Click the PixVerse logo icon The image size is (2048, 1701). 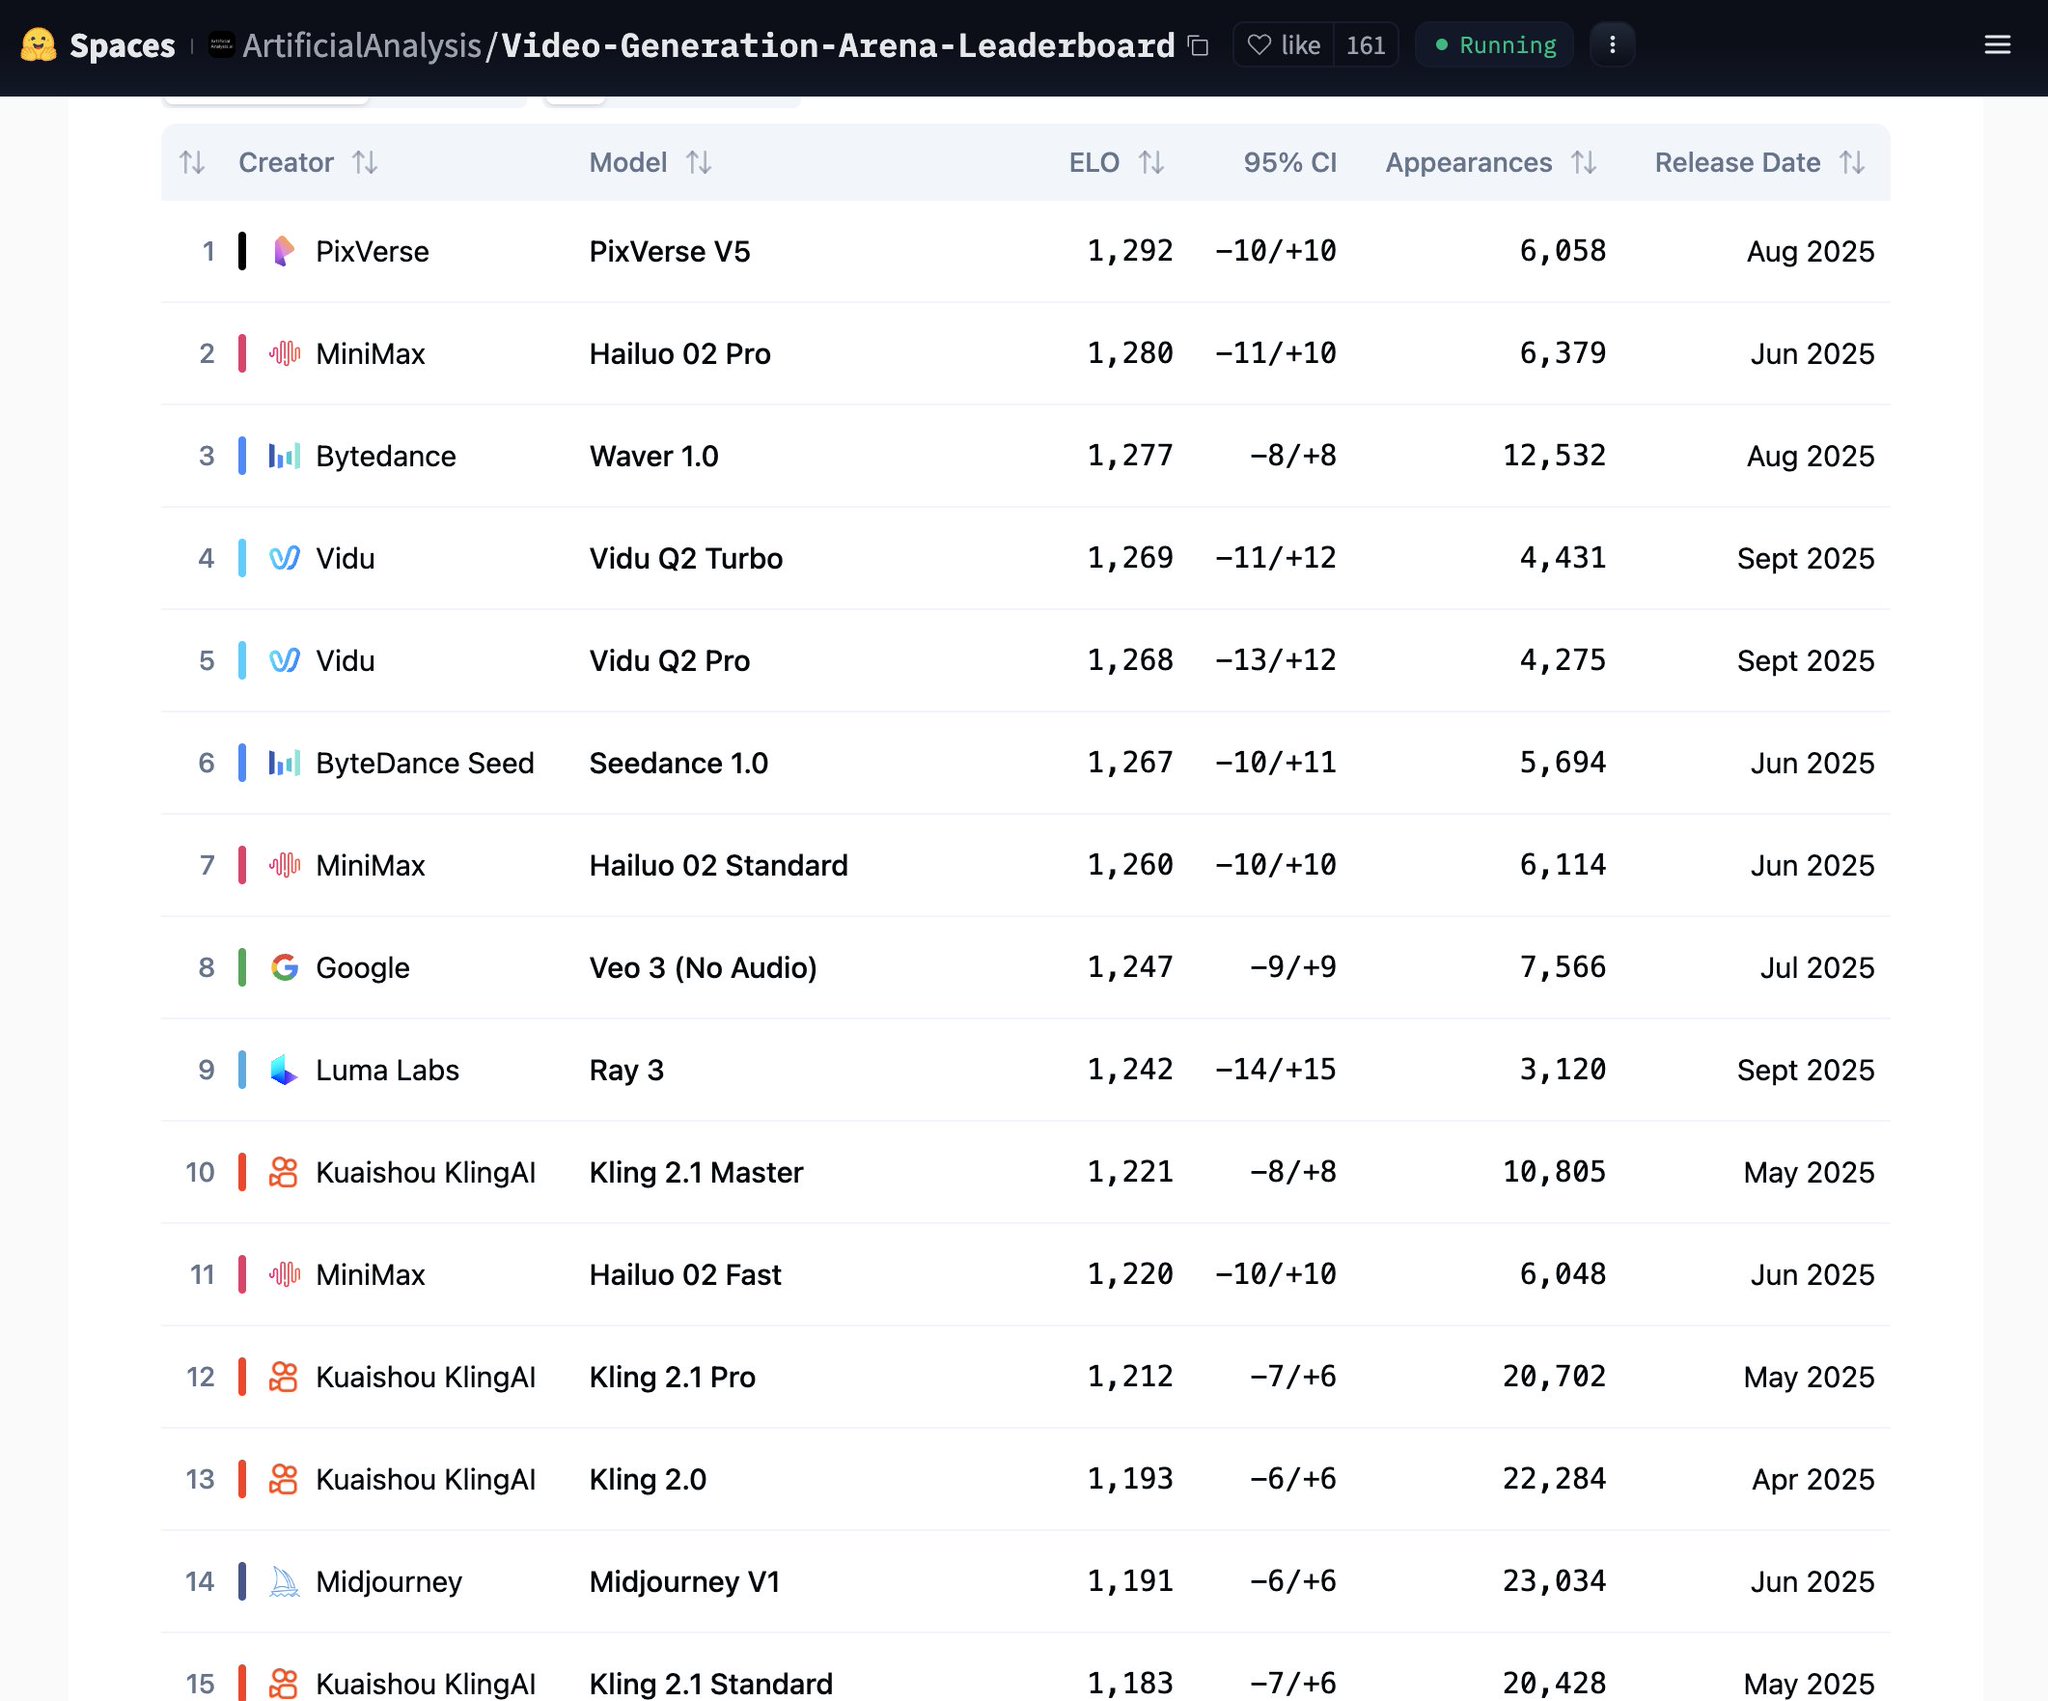coord(284,251)
